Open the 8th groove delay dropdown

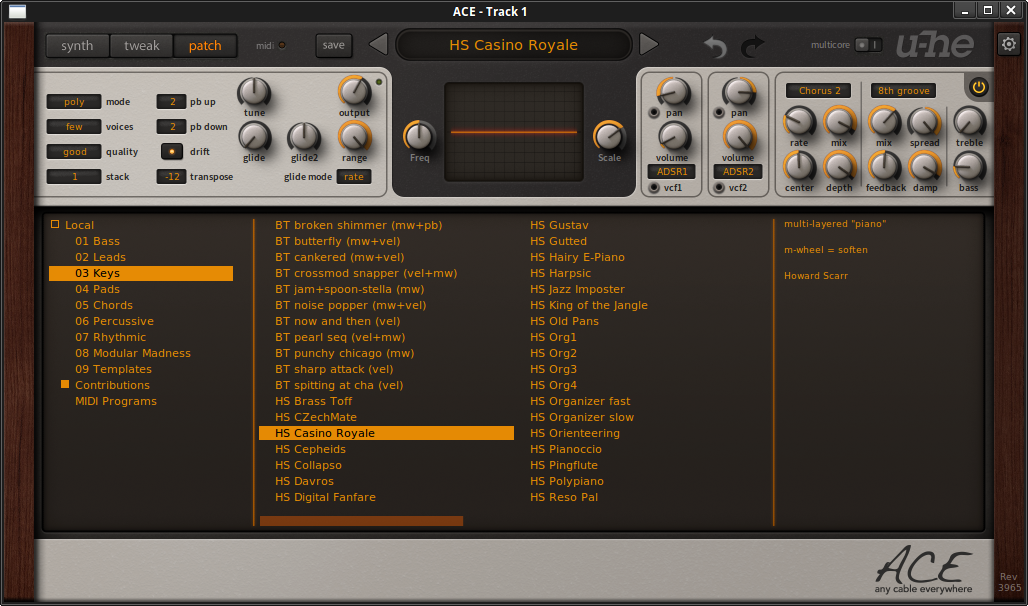(x=903, y=91)
